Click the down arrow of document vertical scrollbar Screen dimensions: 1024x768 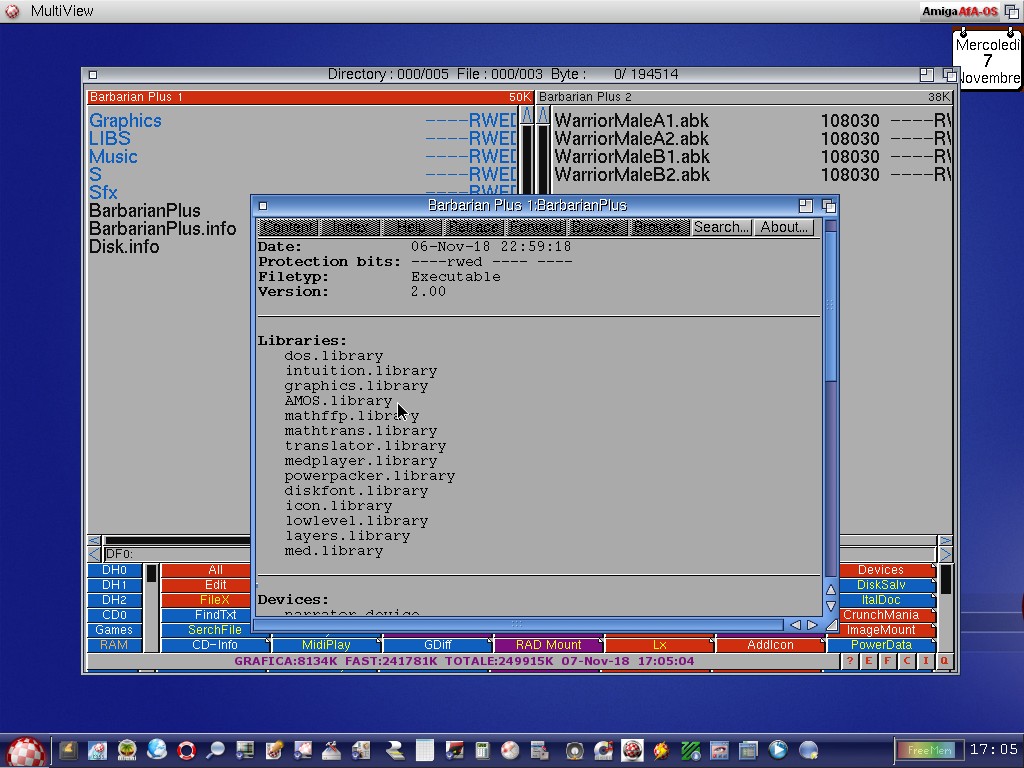point(830,606)
